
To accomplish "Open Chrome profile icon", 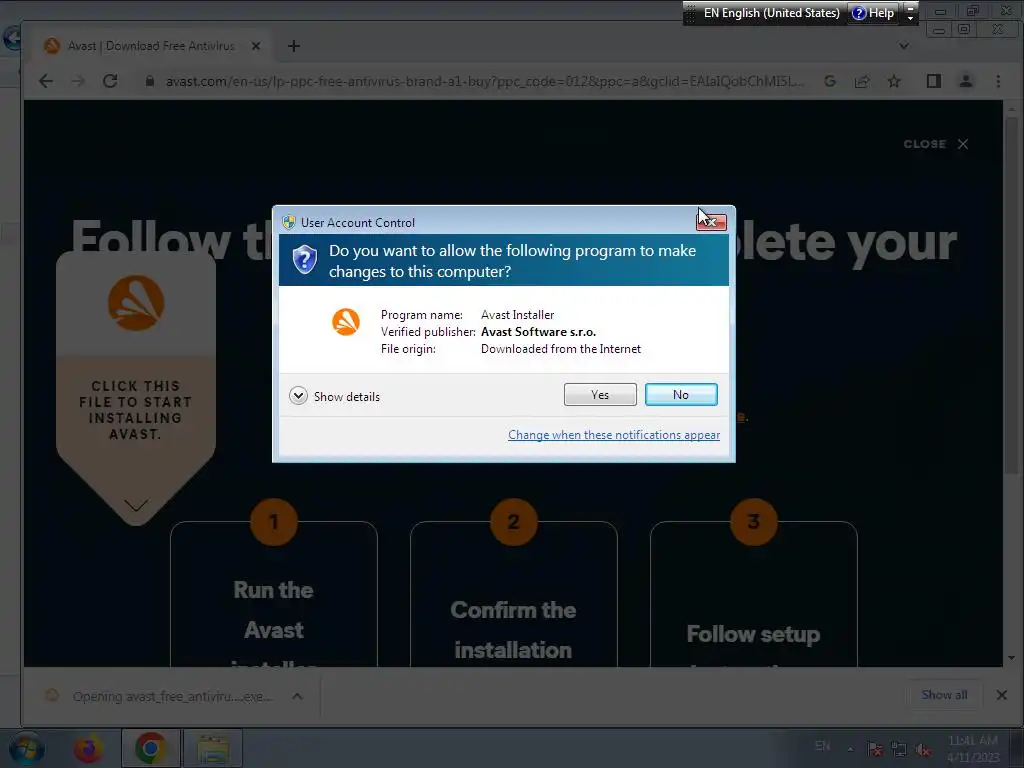I will [x=966, y=81].
